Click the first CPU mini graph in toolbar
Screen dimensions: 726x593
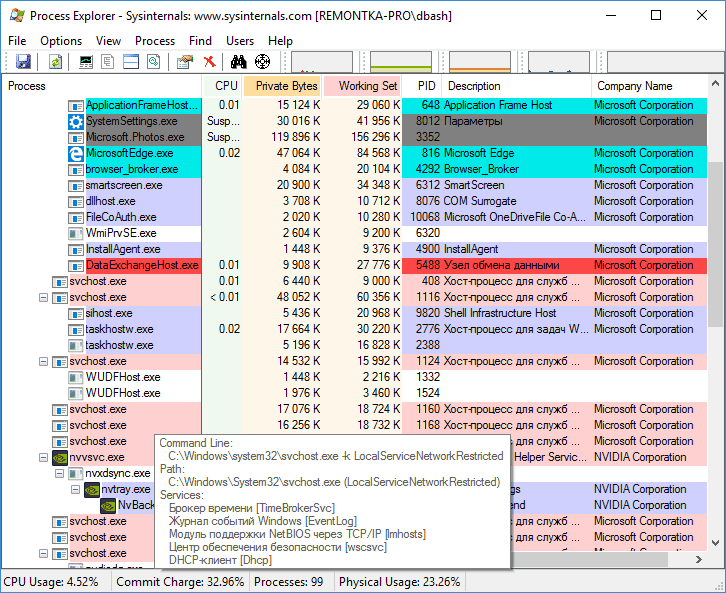[322, 62]
